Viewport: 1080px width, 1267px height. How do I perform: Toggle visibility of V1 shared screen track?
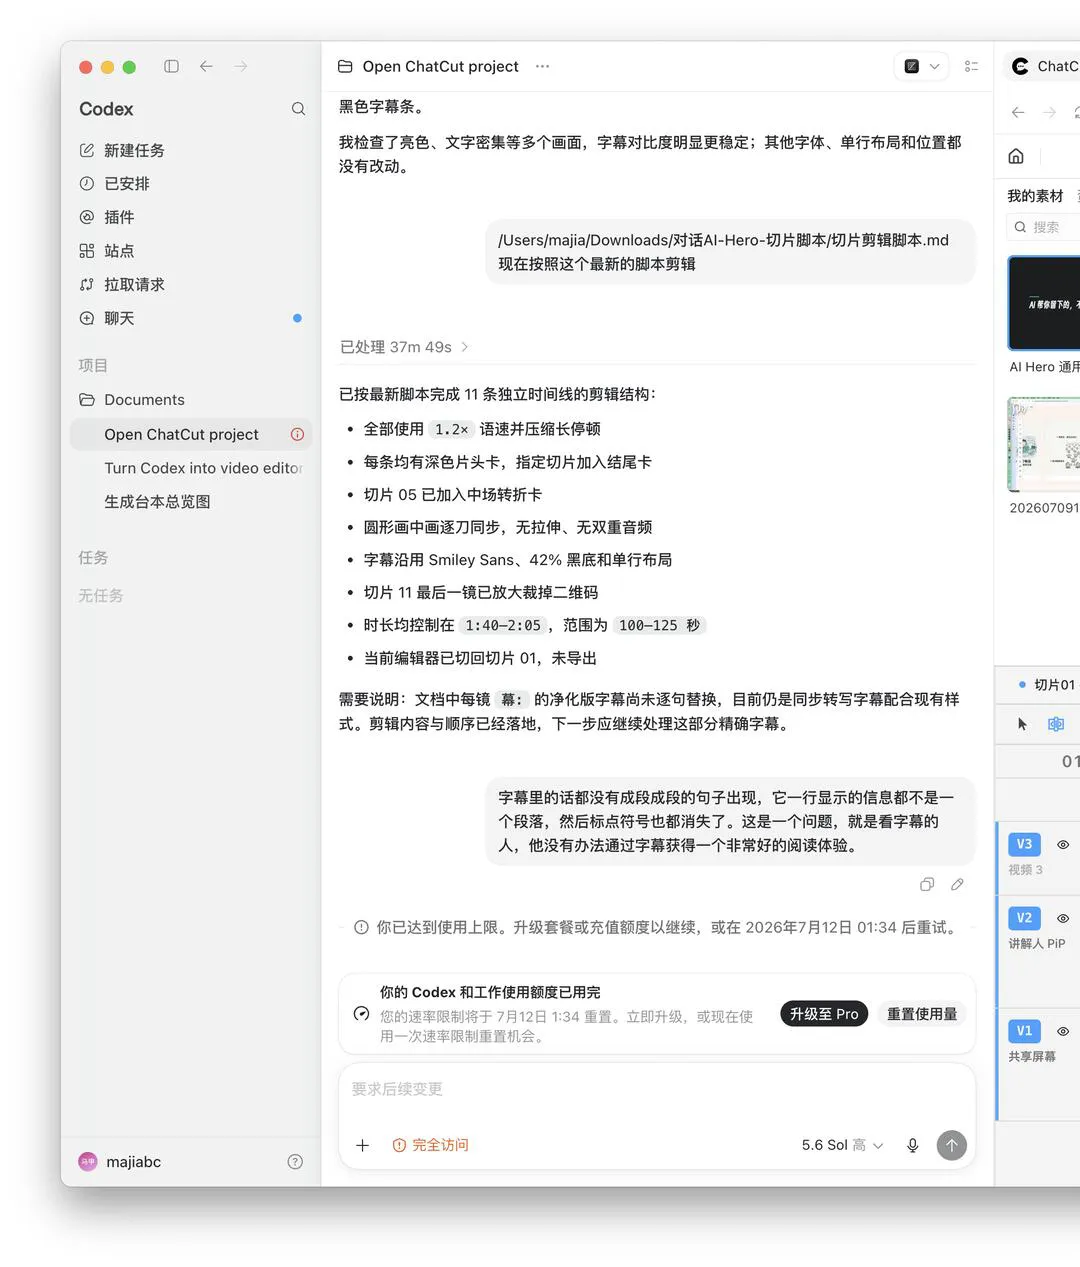pyautogui.click(x=1063, y=1031)
